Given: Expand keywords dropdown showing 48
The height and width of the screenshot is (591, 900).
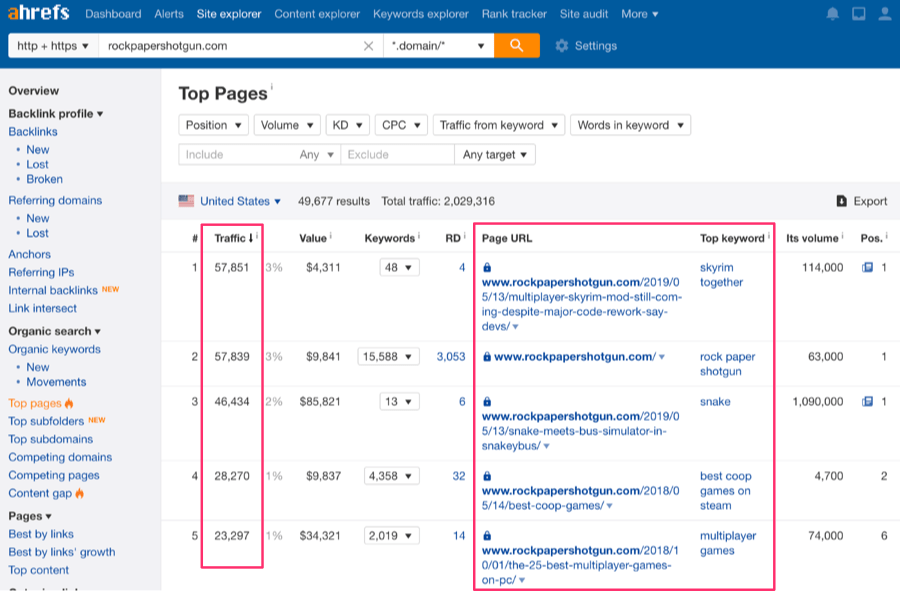Looking at the screenshot, I should click(x=399, y=267).
